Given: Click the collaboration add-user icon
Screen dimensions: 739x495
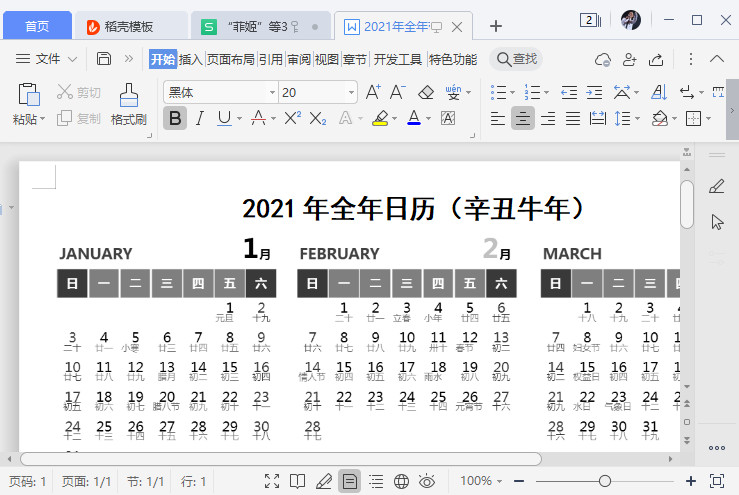Looking at the screenshot, I should click(x=630, y=59).
